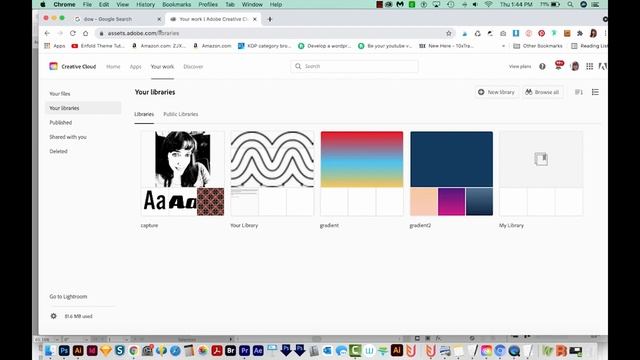
Task: Click the Pinterest extension icon
Action: point(541,33)
